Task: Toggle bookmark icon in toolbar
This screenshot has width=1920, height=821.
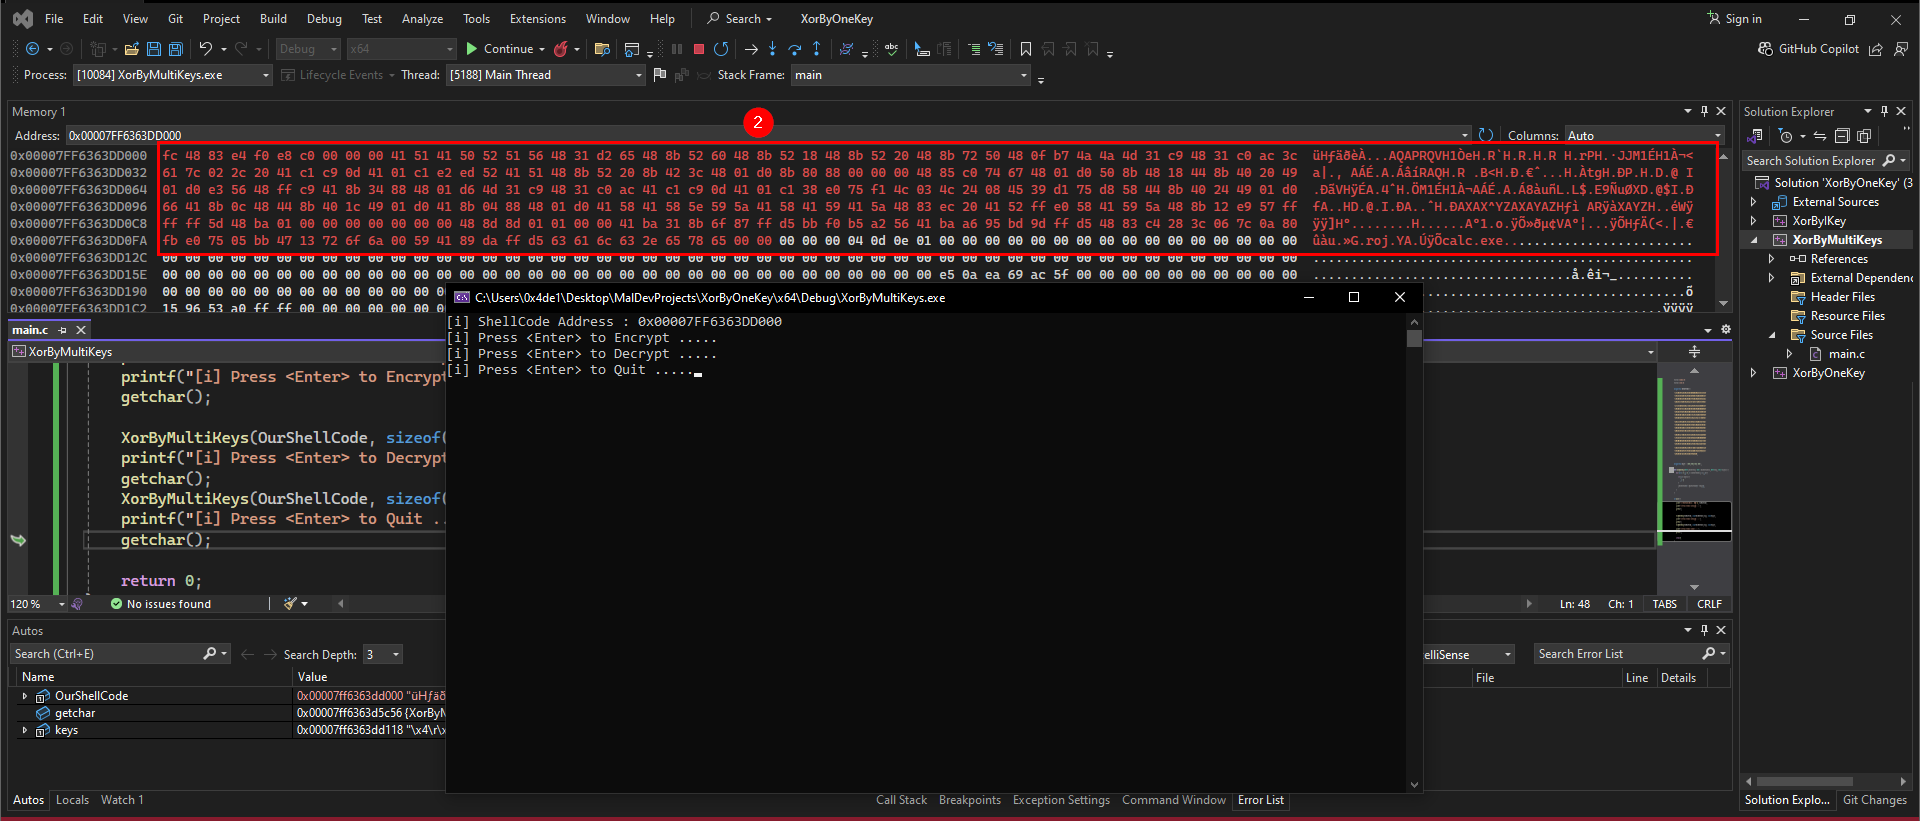Action: tap(1026, 49)
